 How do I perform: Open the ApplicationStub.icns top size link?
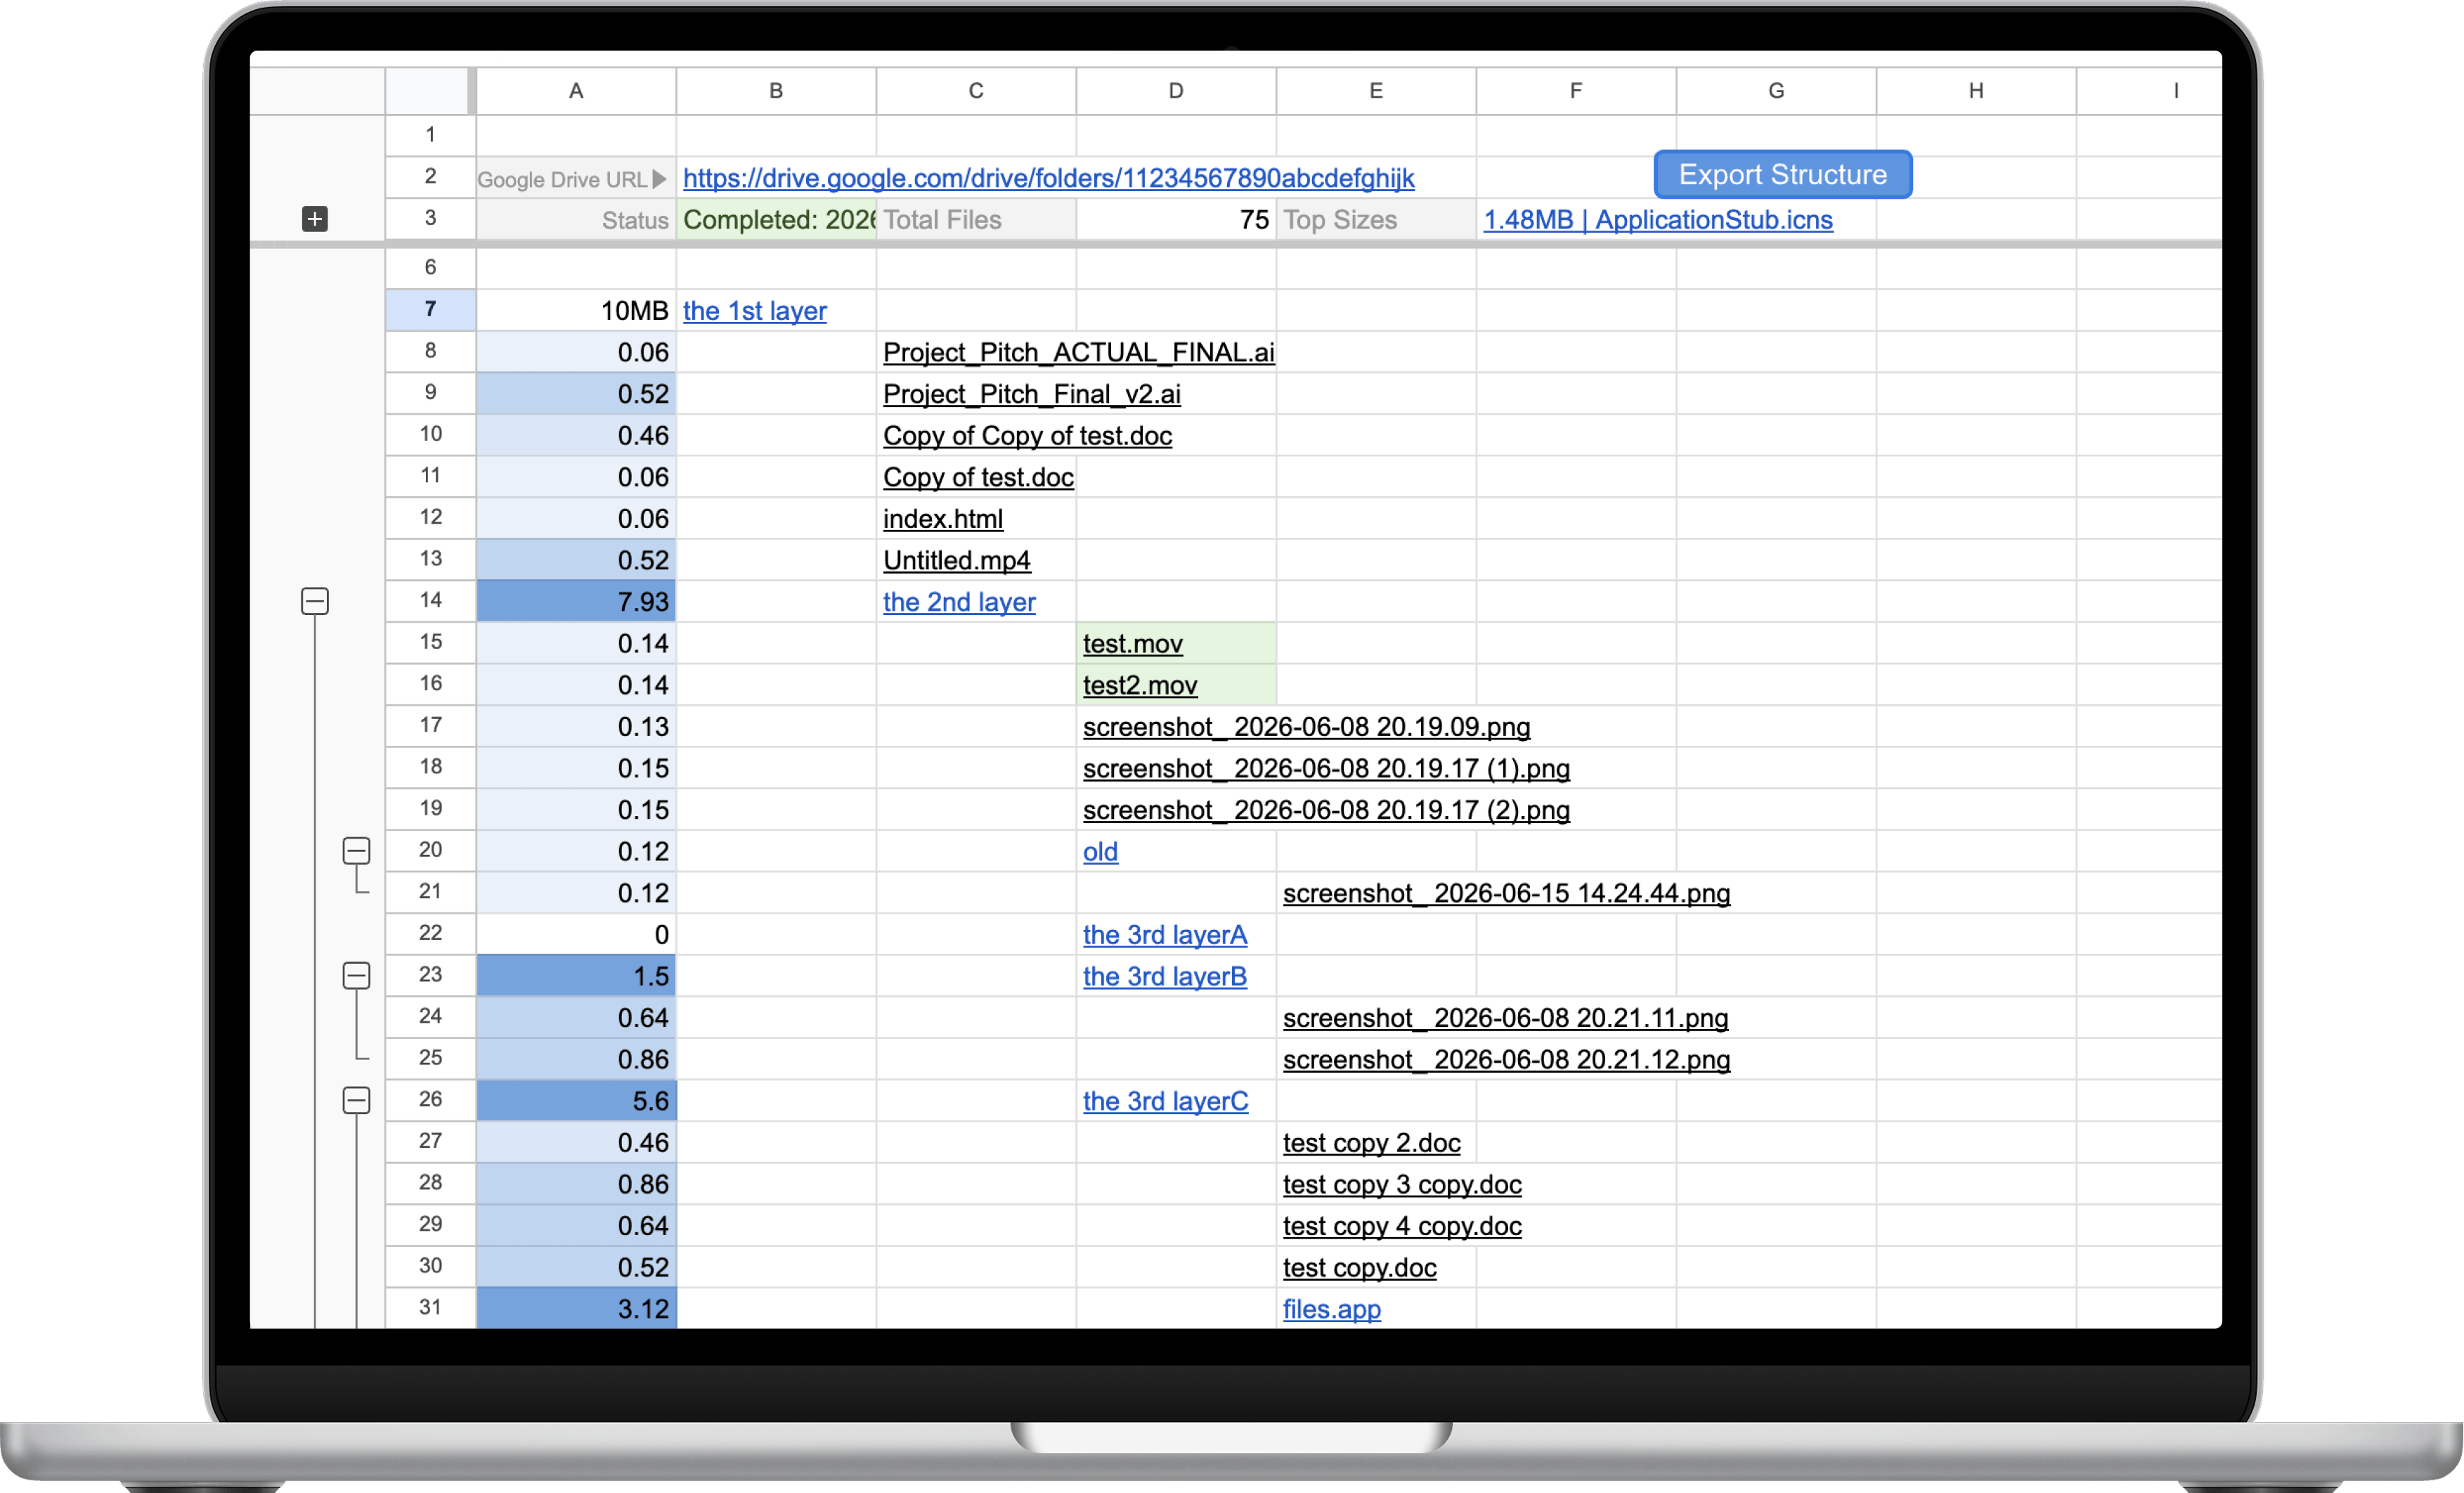point(1657,220)
